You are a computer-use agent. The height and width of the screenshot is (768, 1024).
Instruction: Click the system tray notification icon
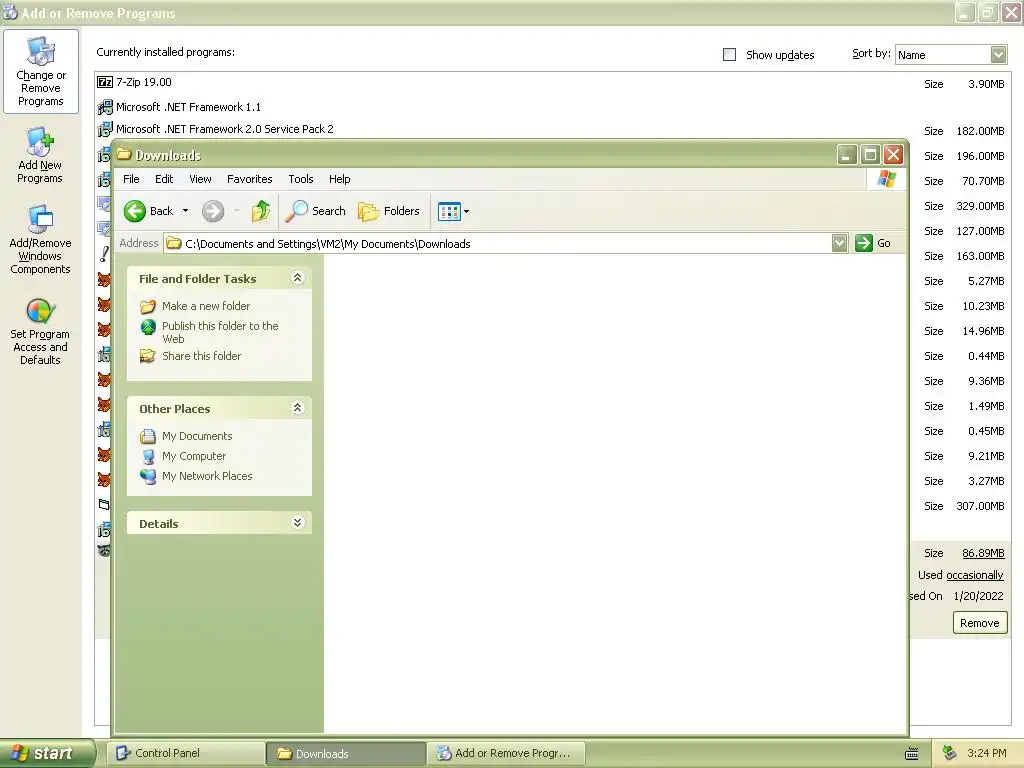950,753
